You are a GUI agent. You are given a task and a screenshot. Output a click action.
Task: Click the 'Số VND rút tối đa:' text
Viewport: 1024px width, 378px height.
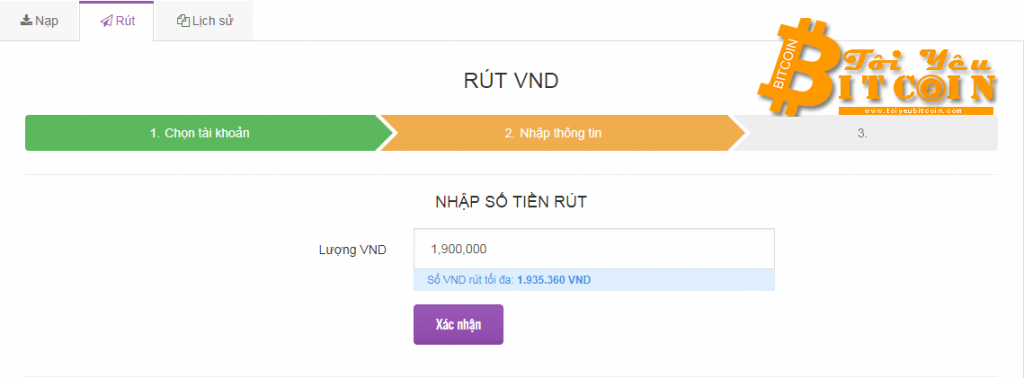point(470,280)
